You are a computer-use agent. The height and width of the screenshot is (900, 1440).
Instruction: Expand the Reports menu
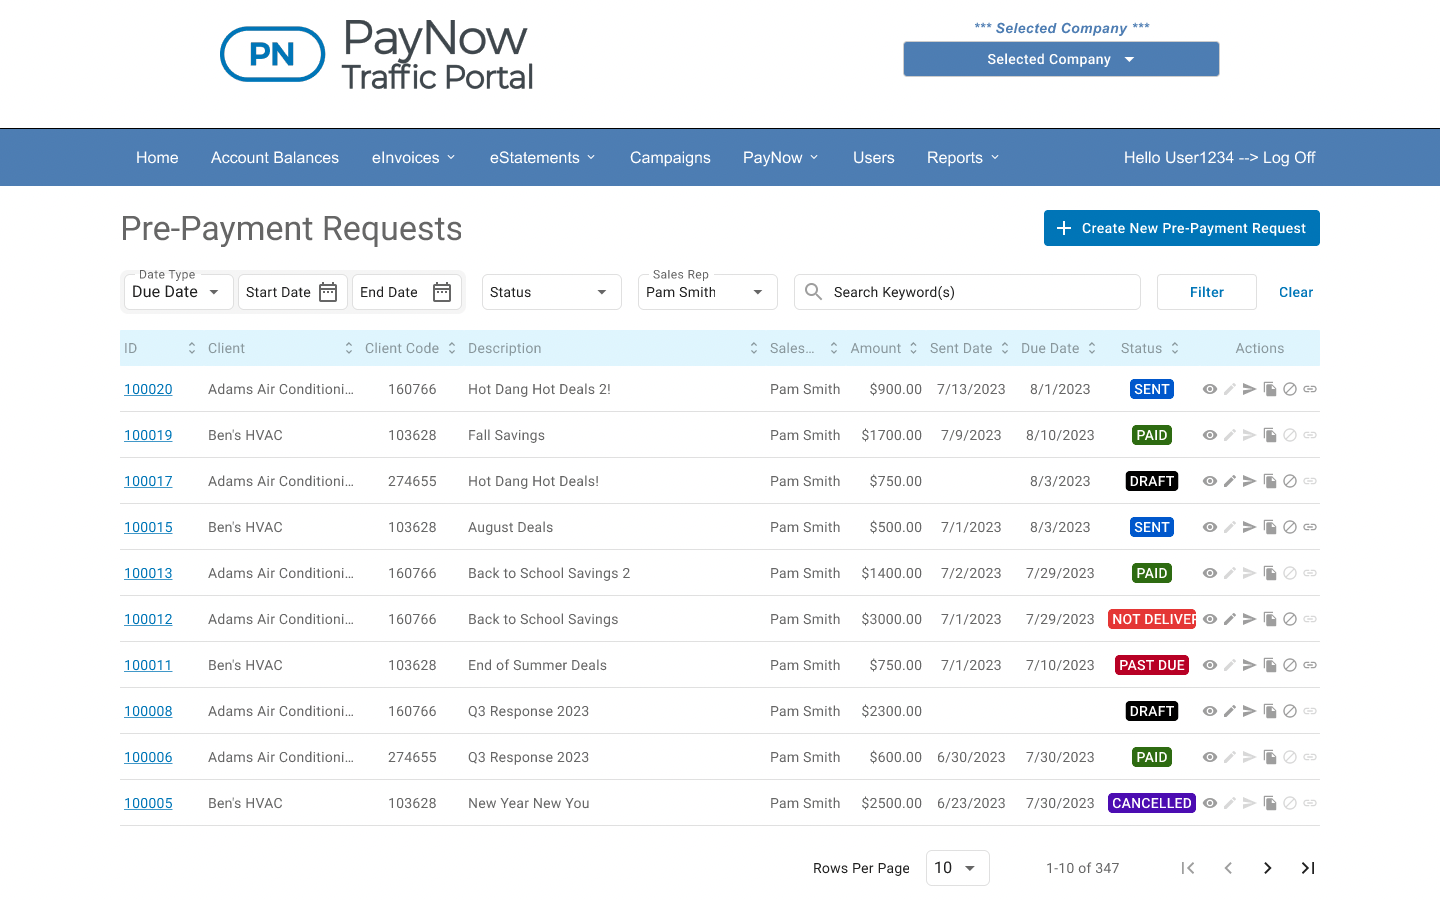tap(963, 158)
